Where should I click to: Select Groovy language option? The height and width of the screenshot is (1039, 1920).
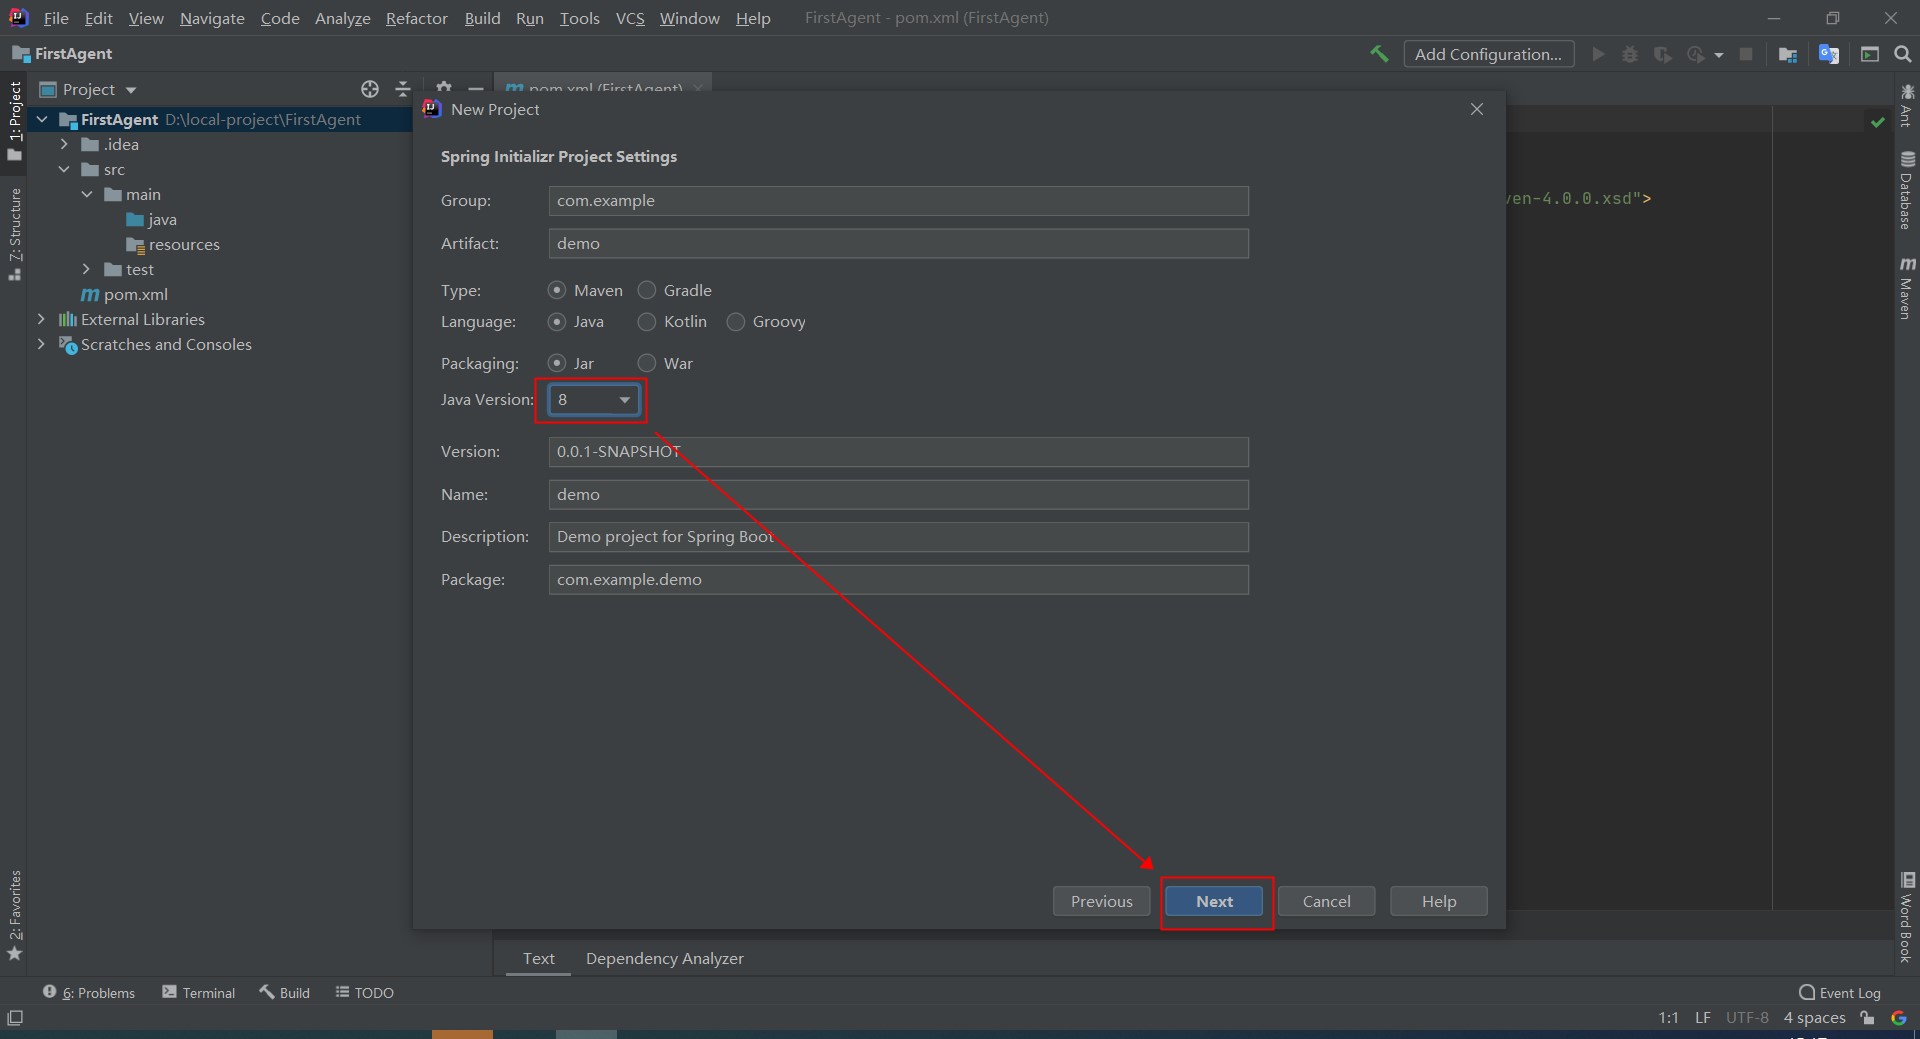[x=766, y=322]
